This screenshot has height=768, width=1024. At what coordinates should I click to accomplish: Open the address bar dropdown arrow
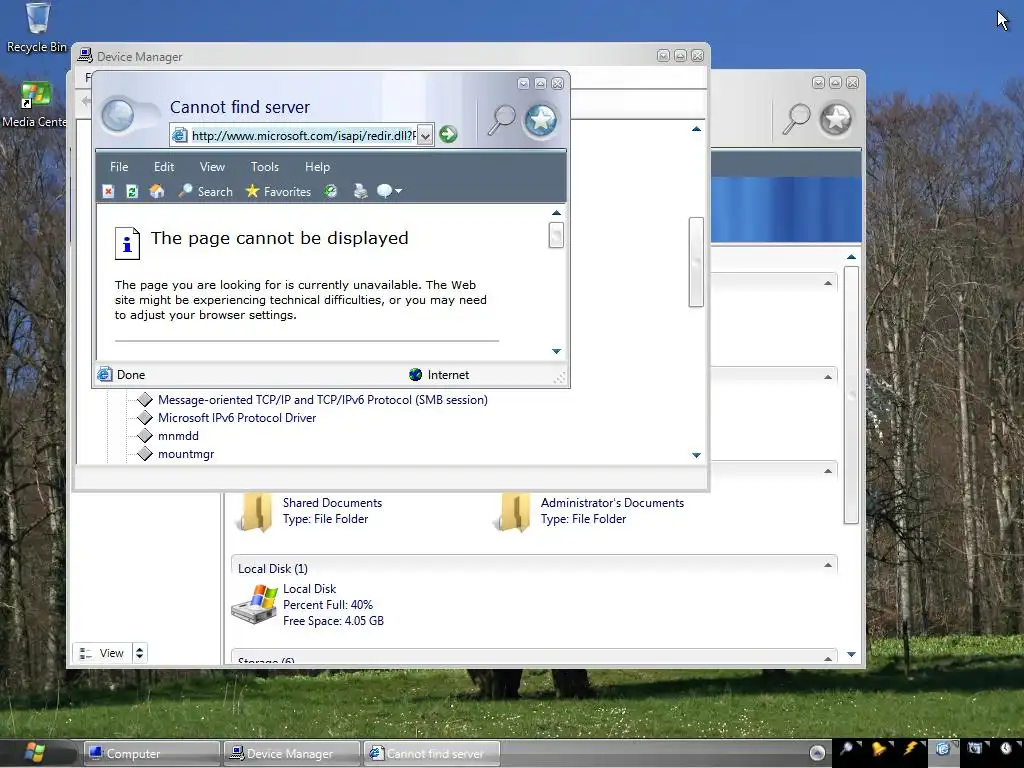425,136
